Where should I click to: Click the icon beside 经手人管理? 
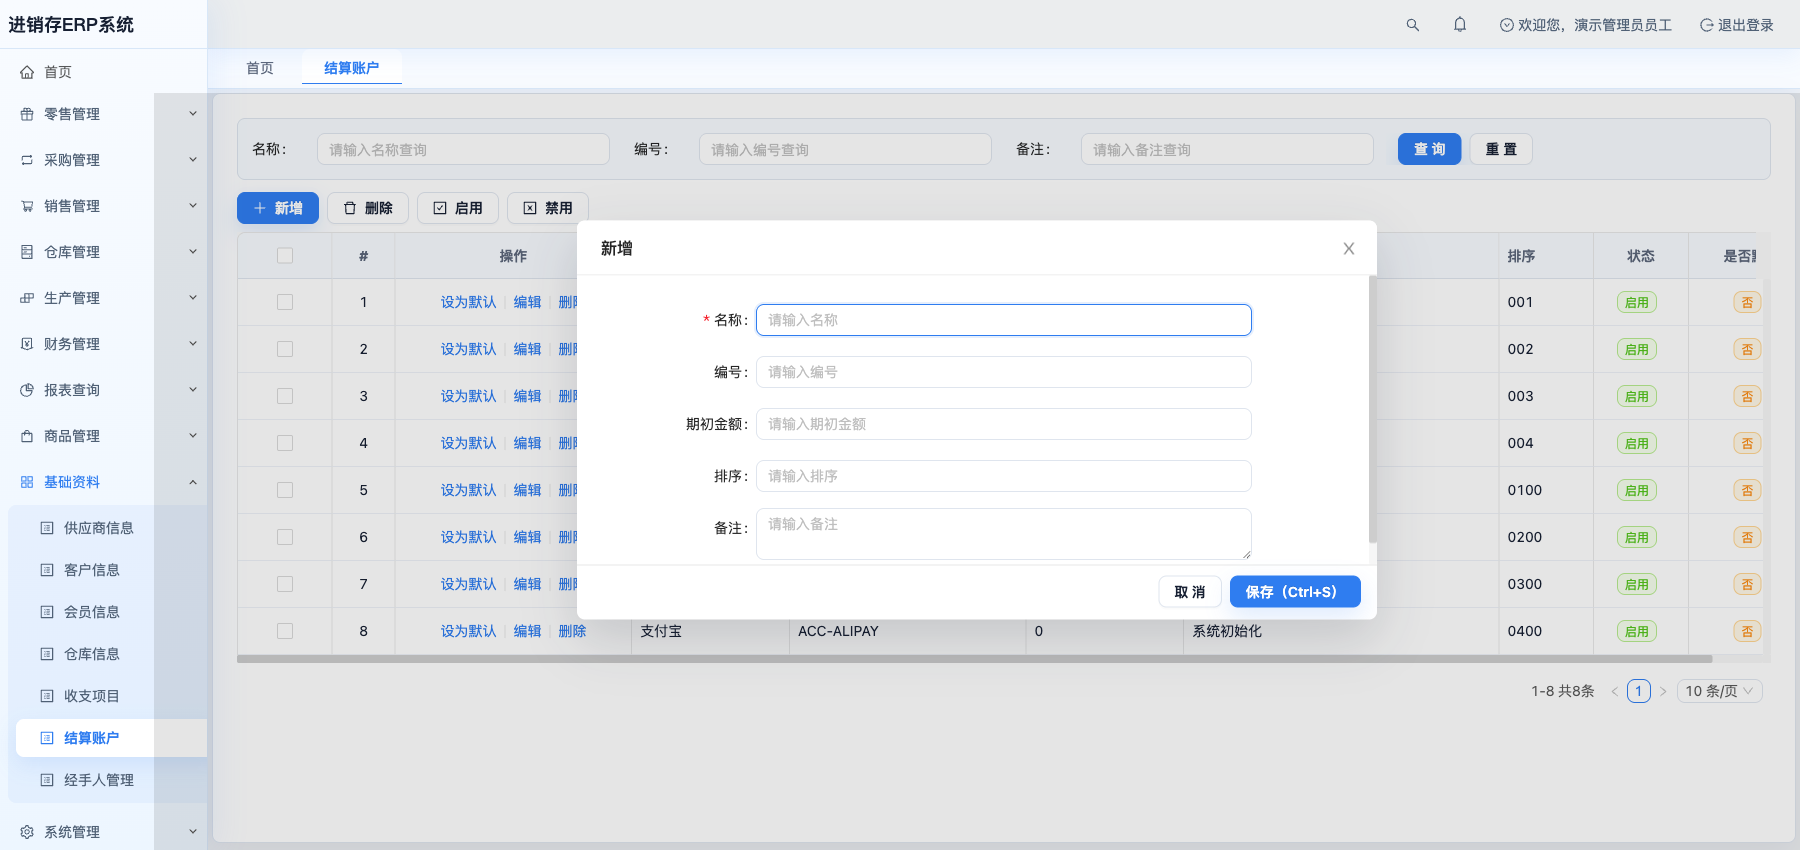tap(47, 780)
